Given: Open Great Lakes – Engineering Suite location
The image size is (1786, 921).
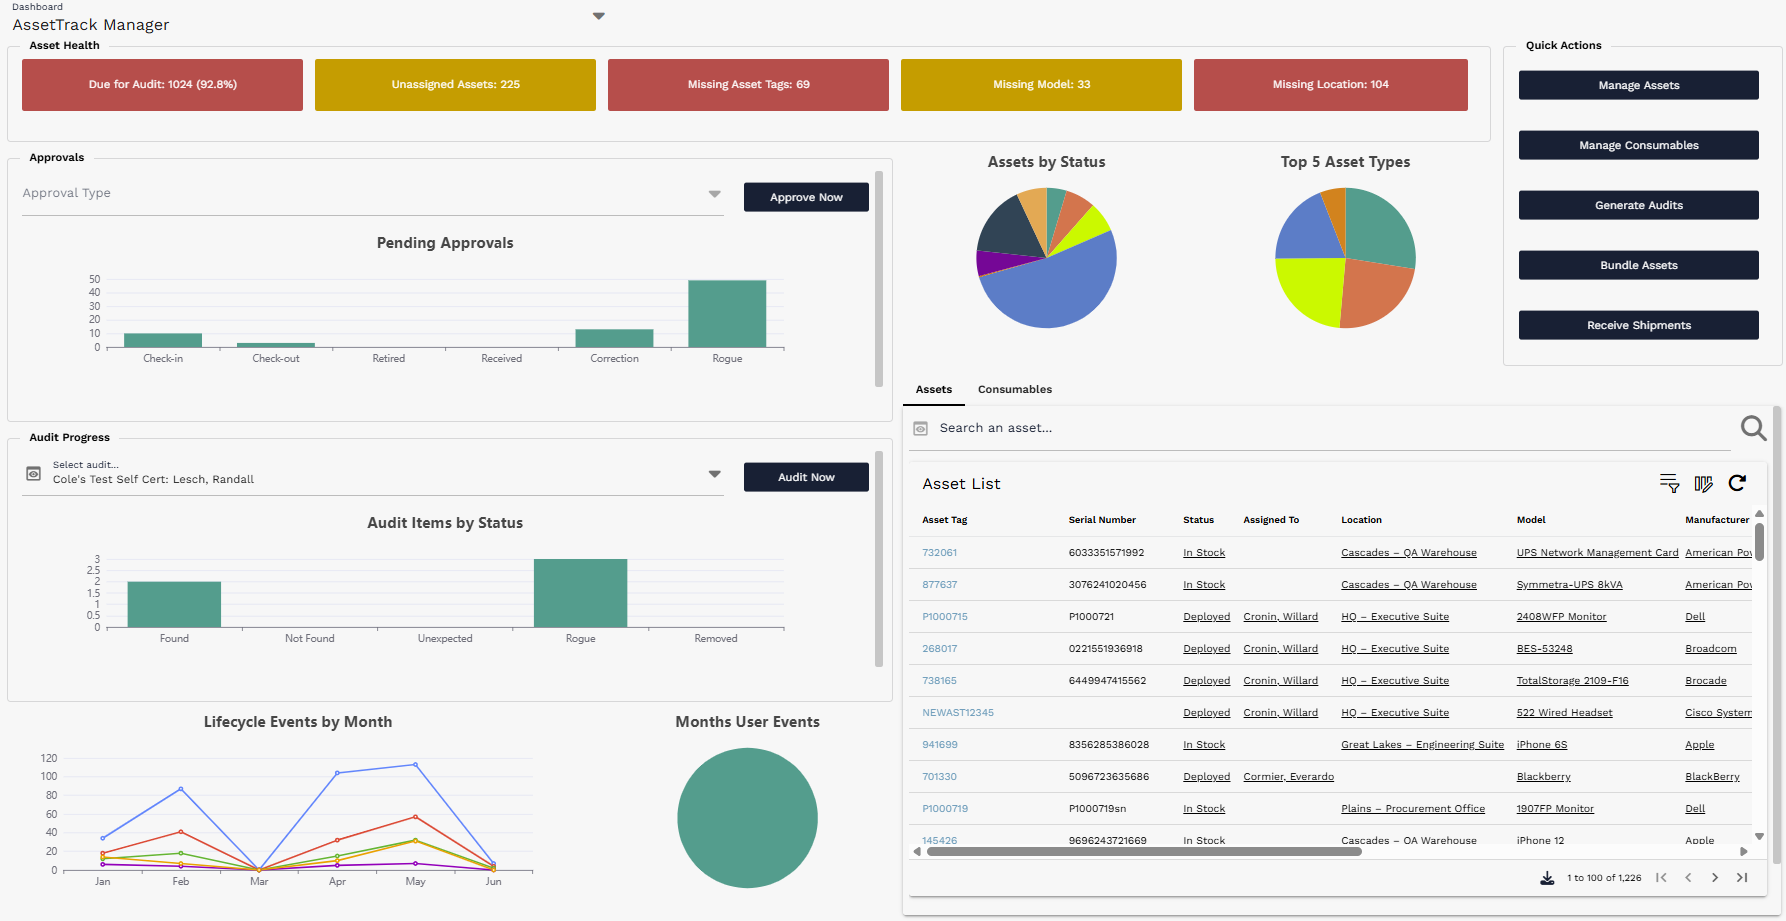Looking at the screenshot, I should [1422, 745].
